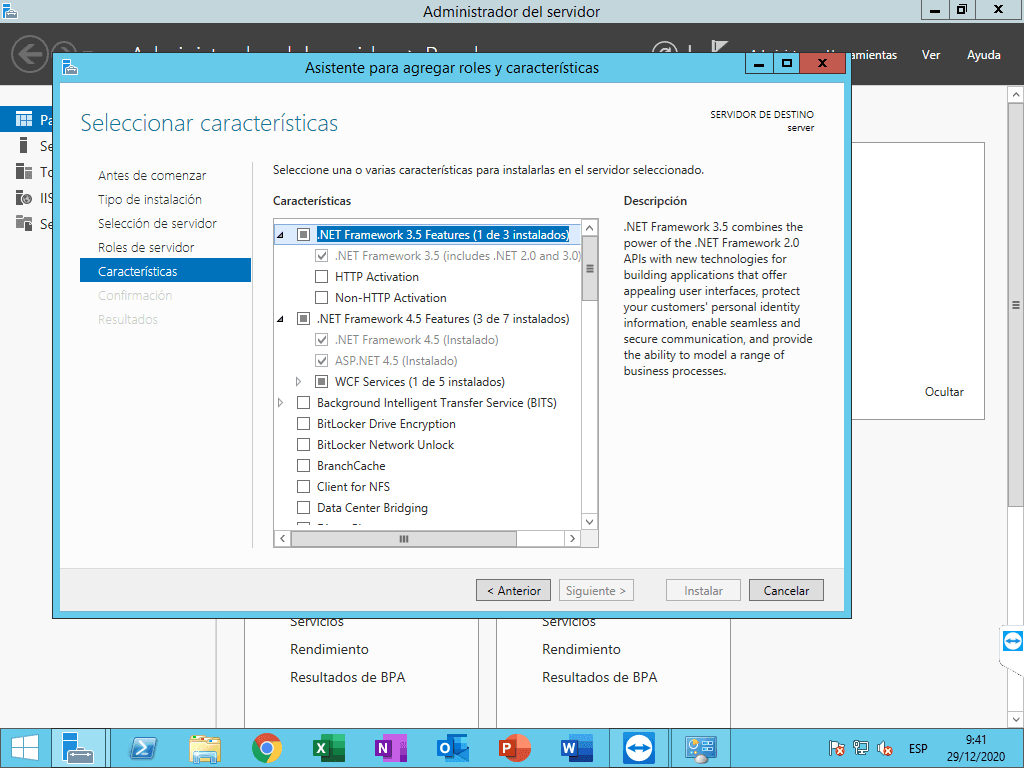1024x768 pixels.
Task: Open Windows PowerShell from the taskbar
Action: 142,748
